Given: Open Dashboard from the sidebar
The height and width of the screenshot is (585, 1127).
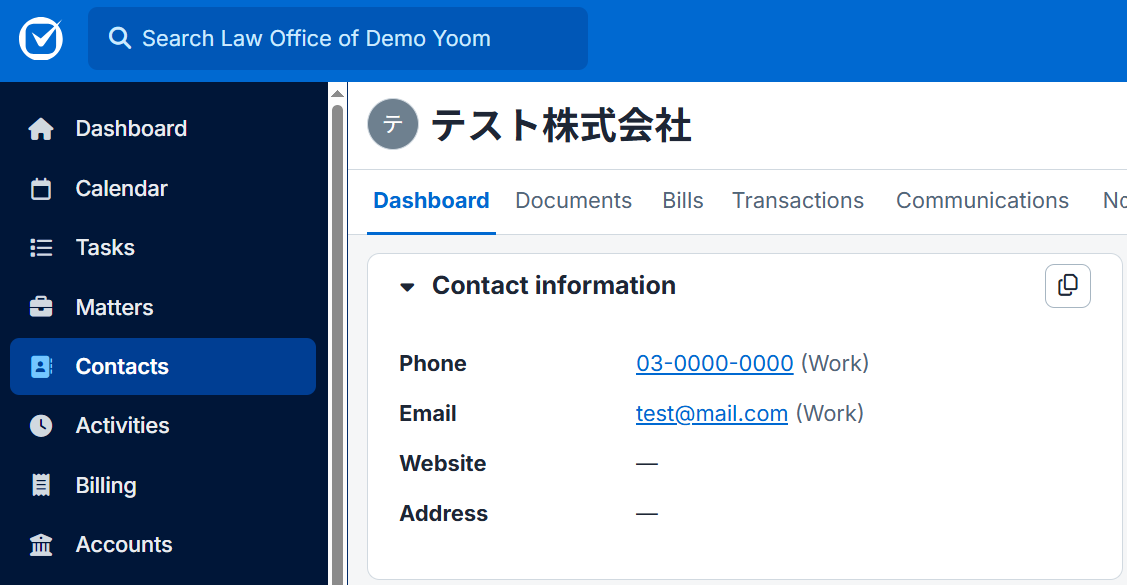Looking at the screenshot, I should pos(163,129).
